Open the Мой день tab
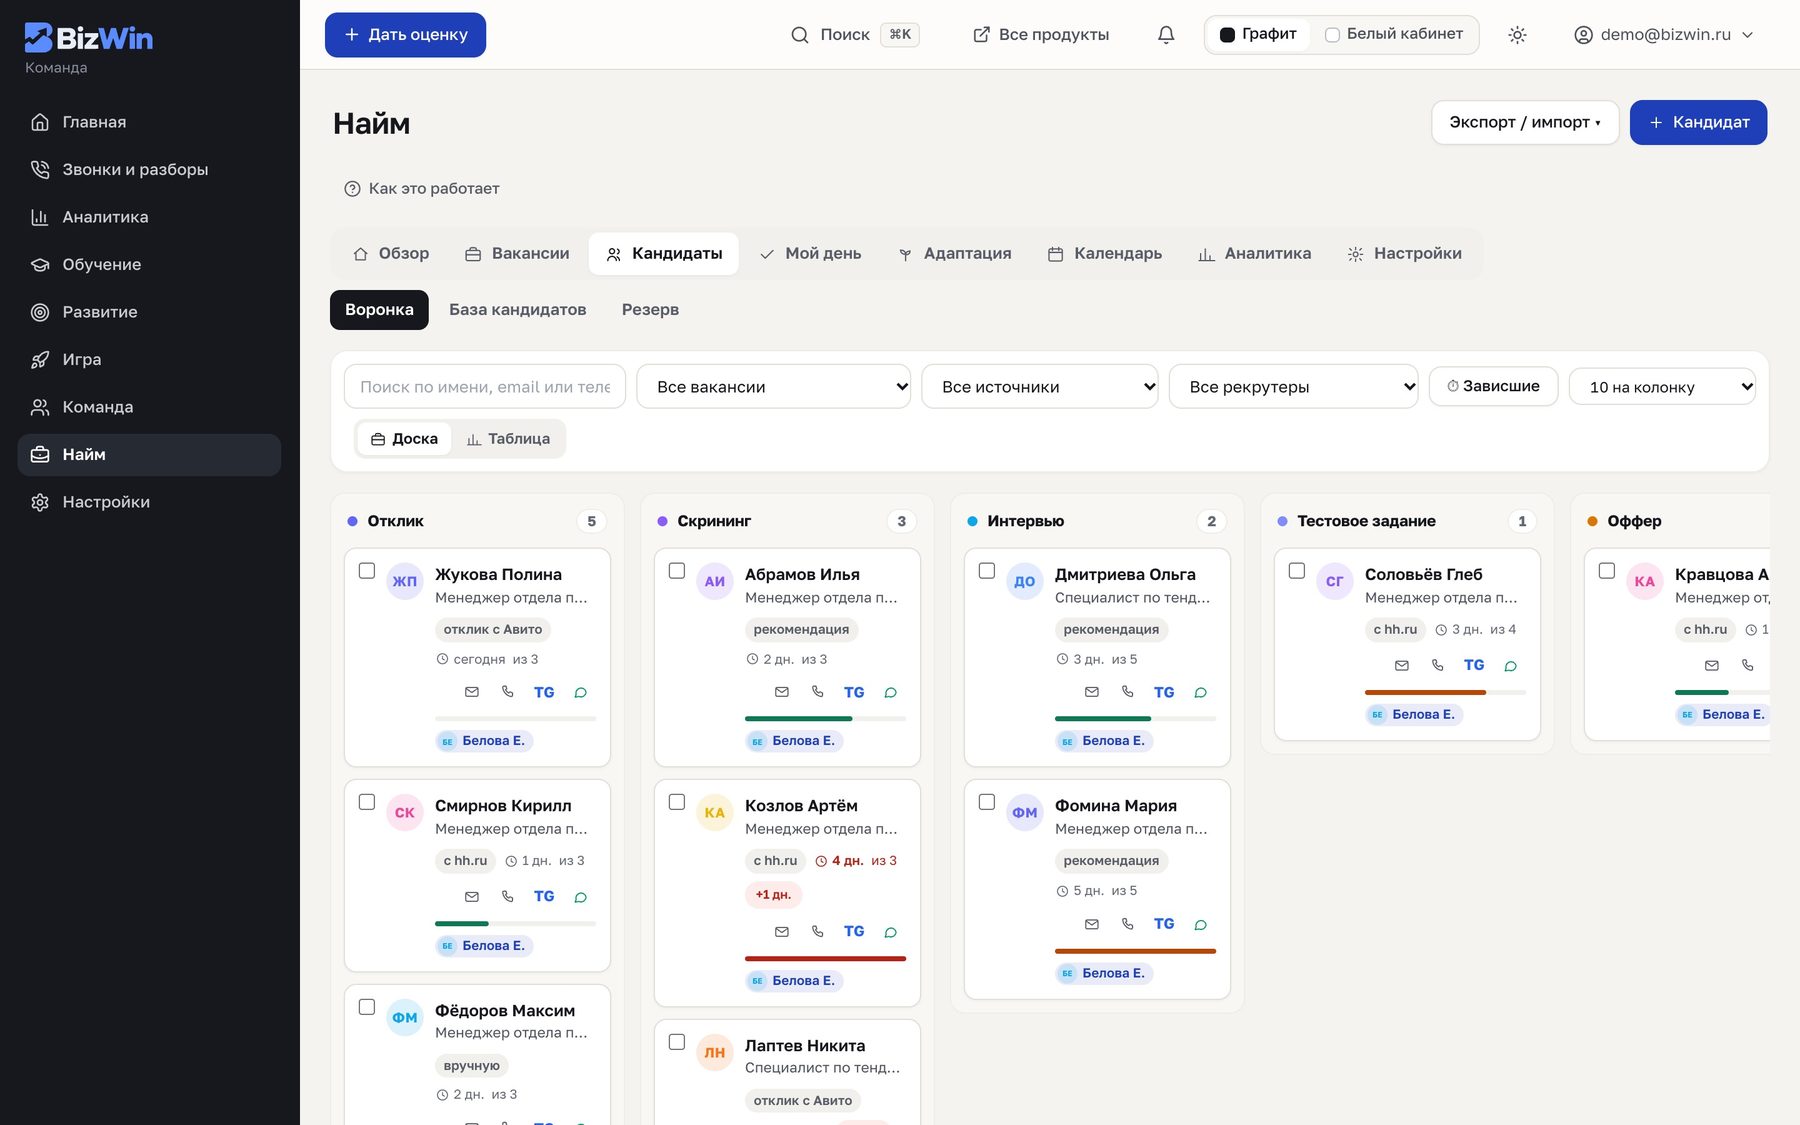The height and width of the screenshot is (1125, 1800). click(x=810, y=254)
